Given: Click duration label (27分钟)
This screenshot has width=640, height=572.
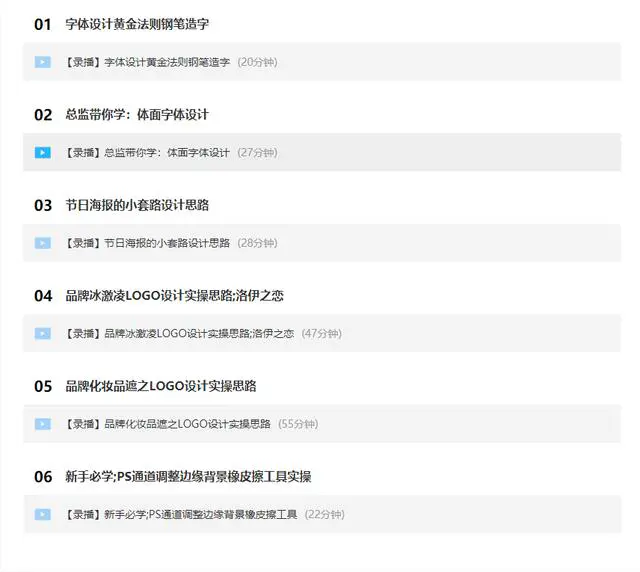Looking at the screenshot, I should tap(257, 153).
